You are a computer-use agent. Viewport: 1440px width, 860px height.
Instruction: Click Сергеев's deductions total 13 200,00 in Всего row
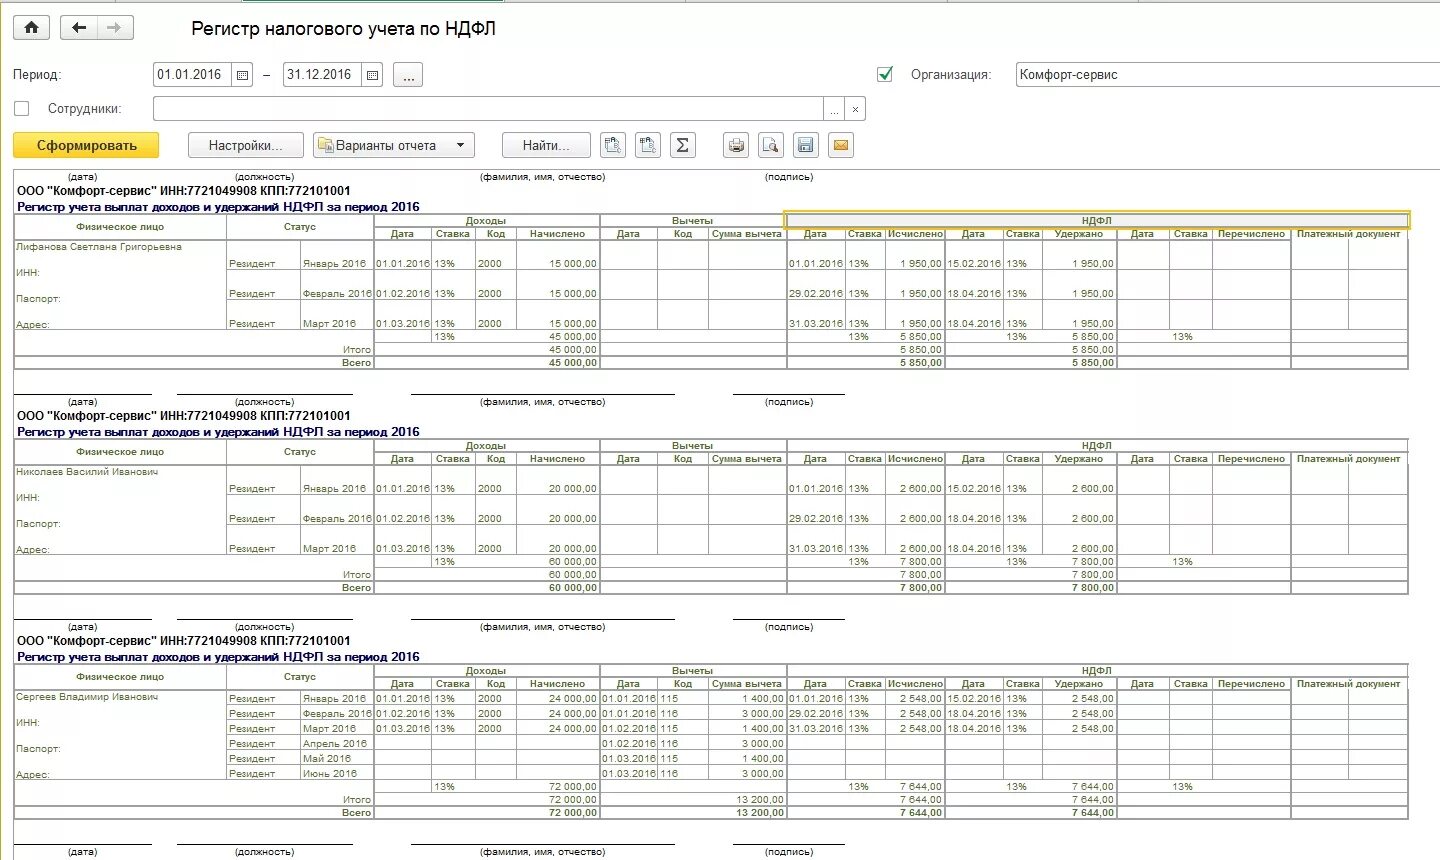760,812
